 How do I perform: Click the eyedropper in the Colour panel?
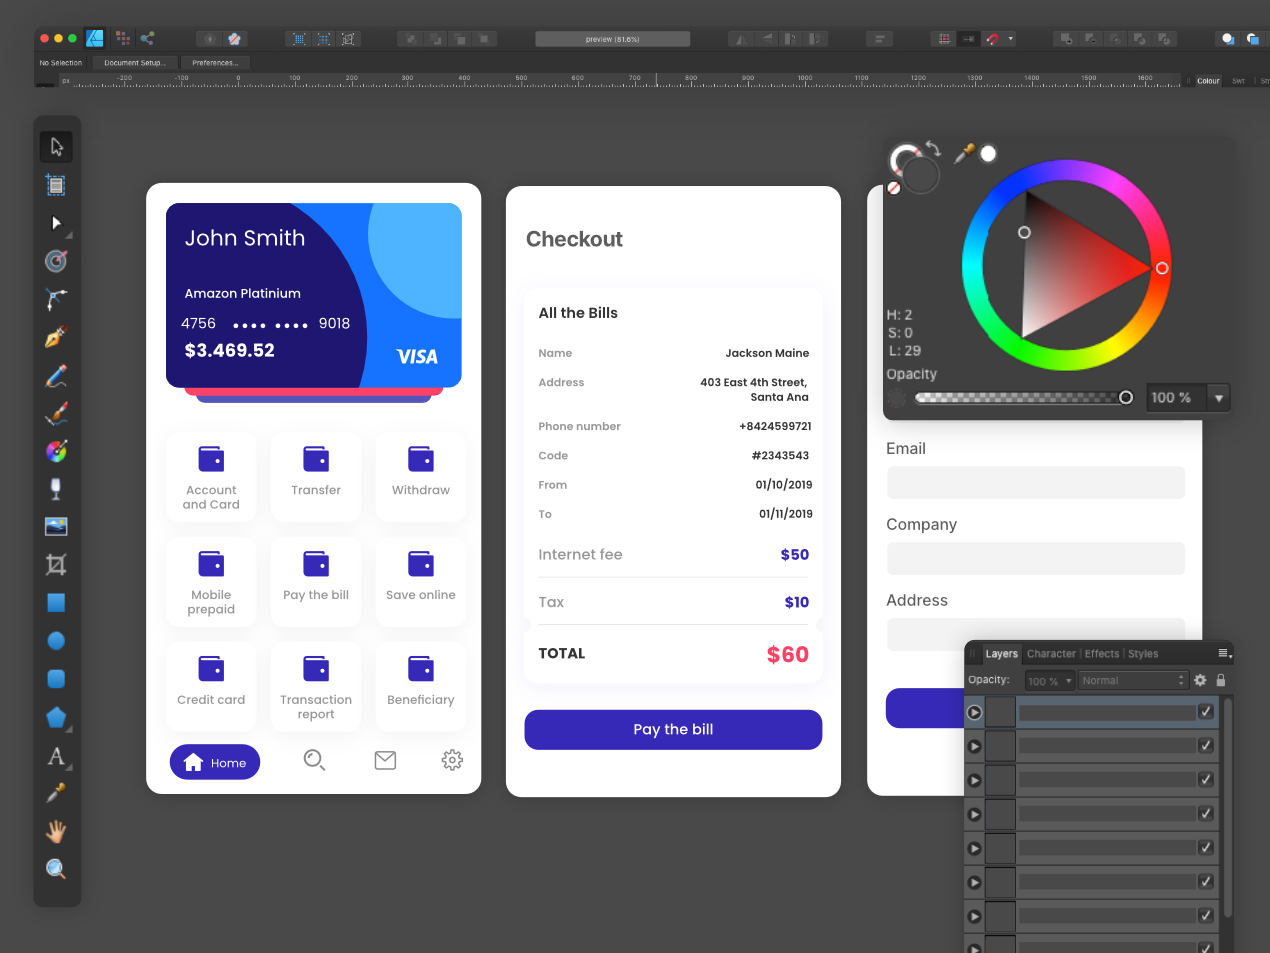click(x=964, y=153)
